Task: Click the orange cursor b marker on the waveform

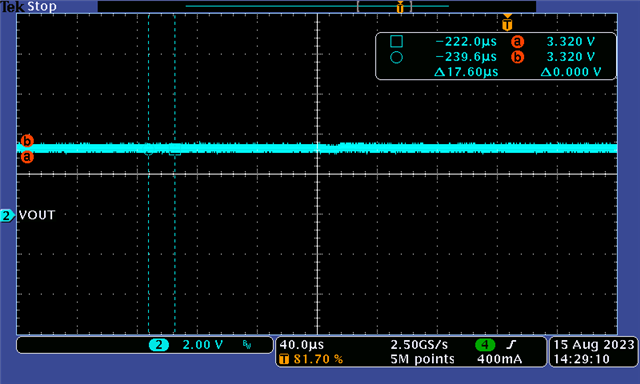Action: pos(27,141)
